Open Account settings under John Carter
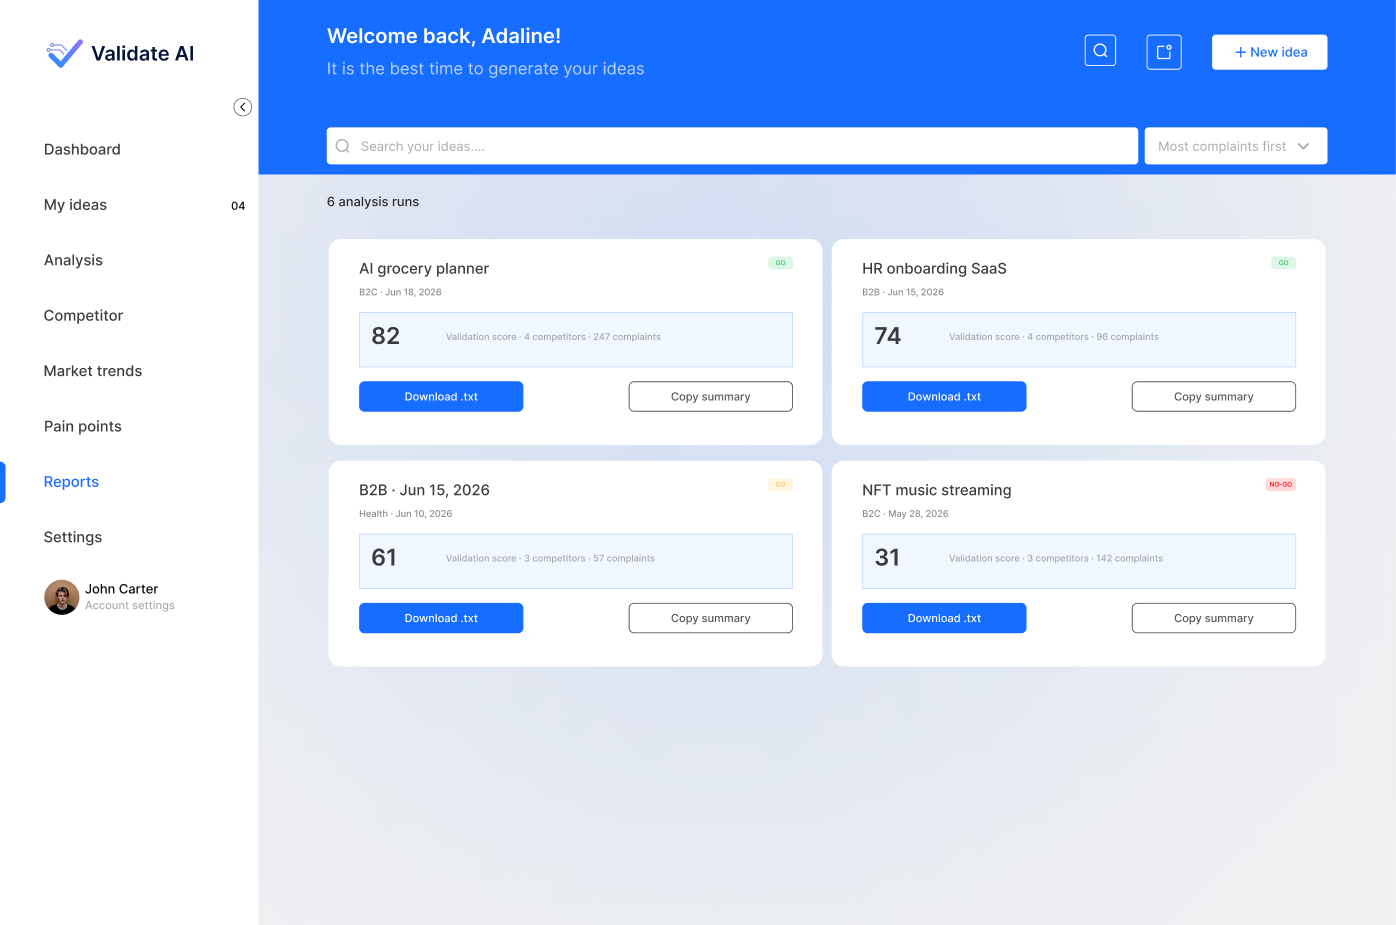 [130, 606]
